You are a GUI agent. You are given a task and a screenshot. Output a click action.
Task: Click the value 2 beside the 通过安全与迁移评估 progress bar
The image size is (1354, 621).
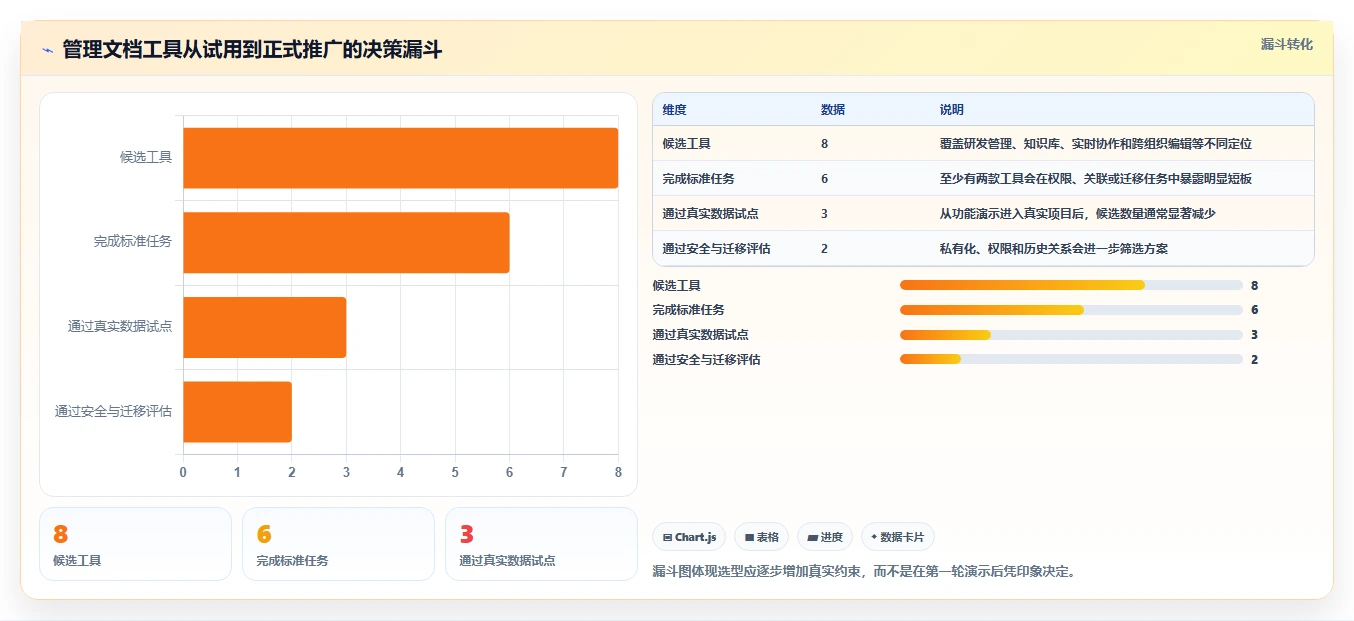tap(1254, 359)
